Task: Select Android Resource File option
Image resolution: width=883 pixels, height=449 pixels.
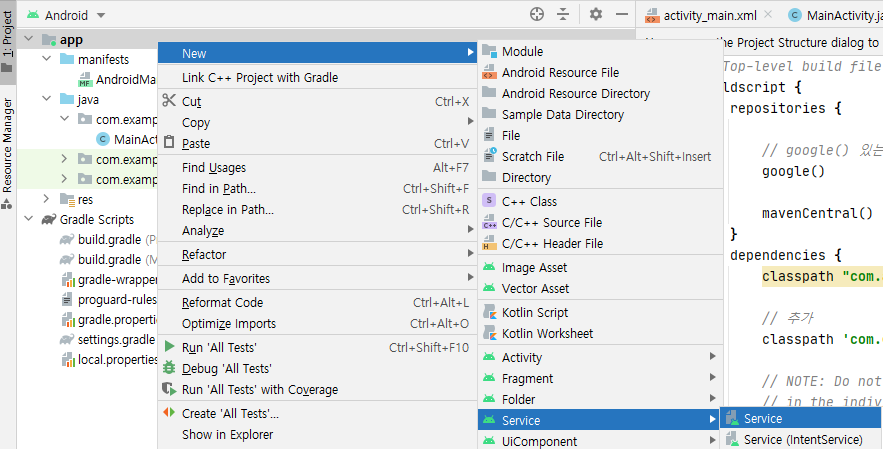Action: click(x=599, y=73)
